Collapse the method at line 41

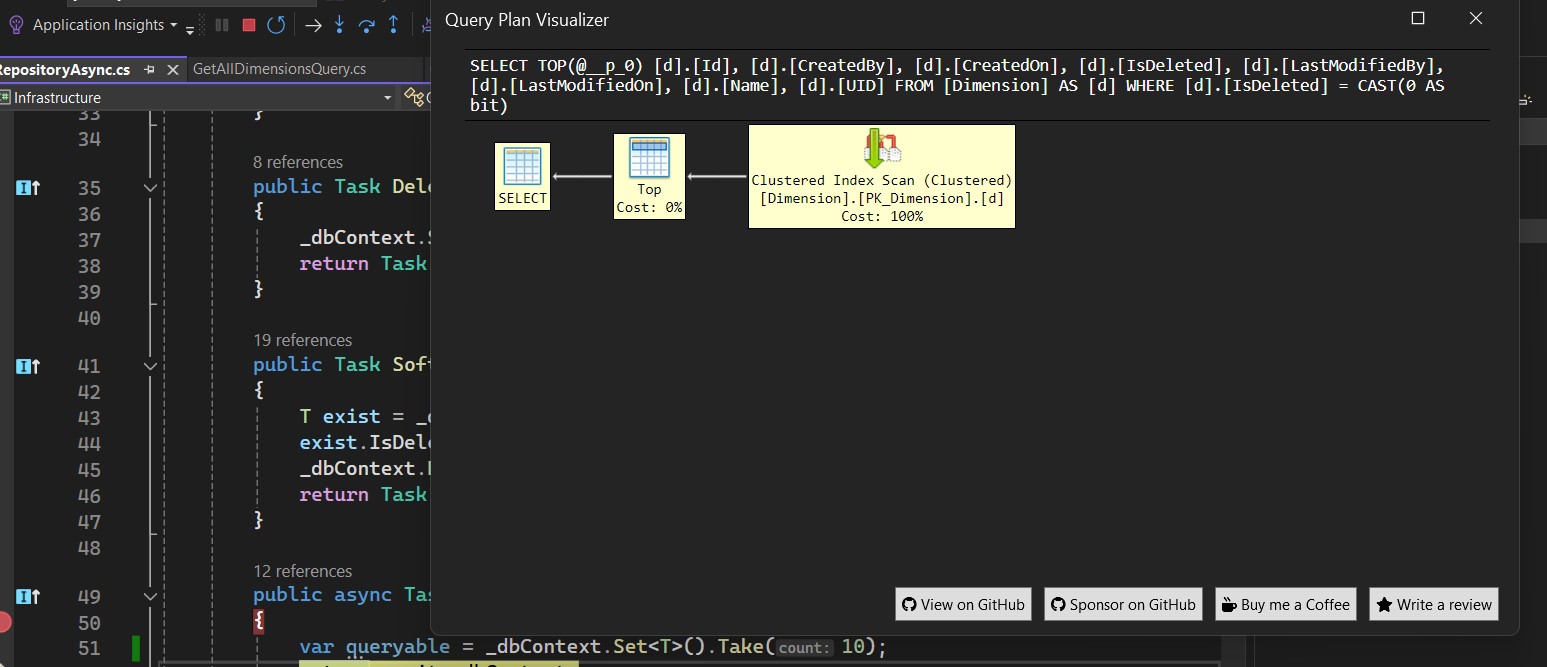pyautogui.click(x=150, y=365)
